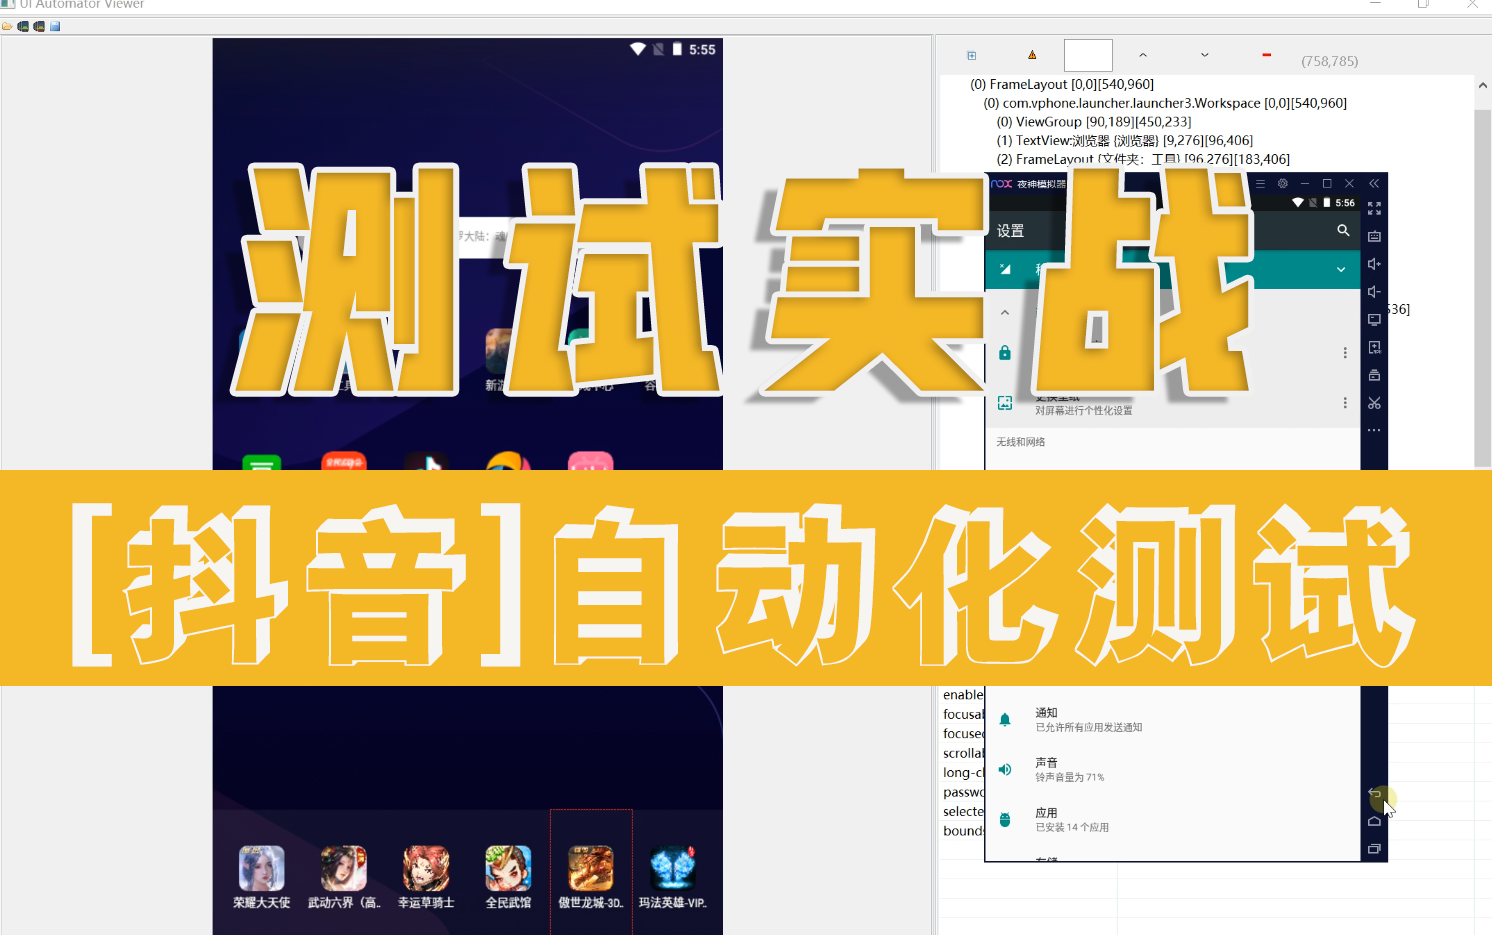The image size is (1492, 935).
Task: Collapse the Nox sidebar with the double-chevron
Action: 1374,184
